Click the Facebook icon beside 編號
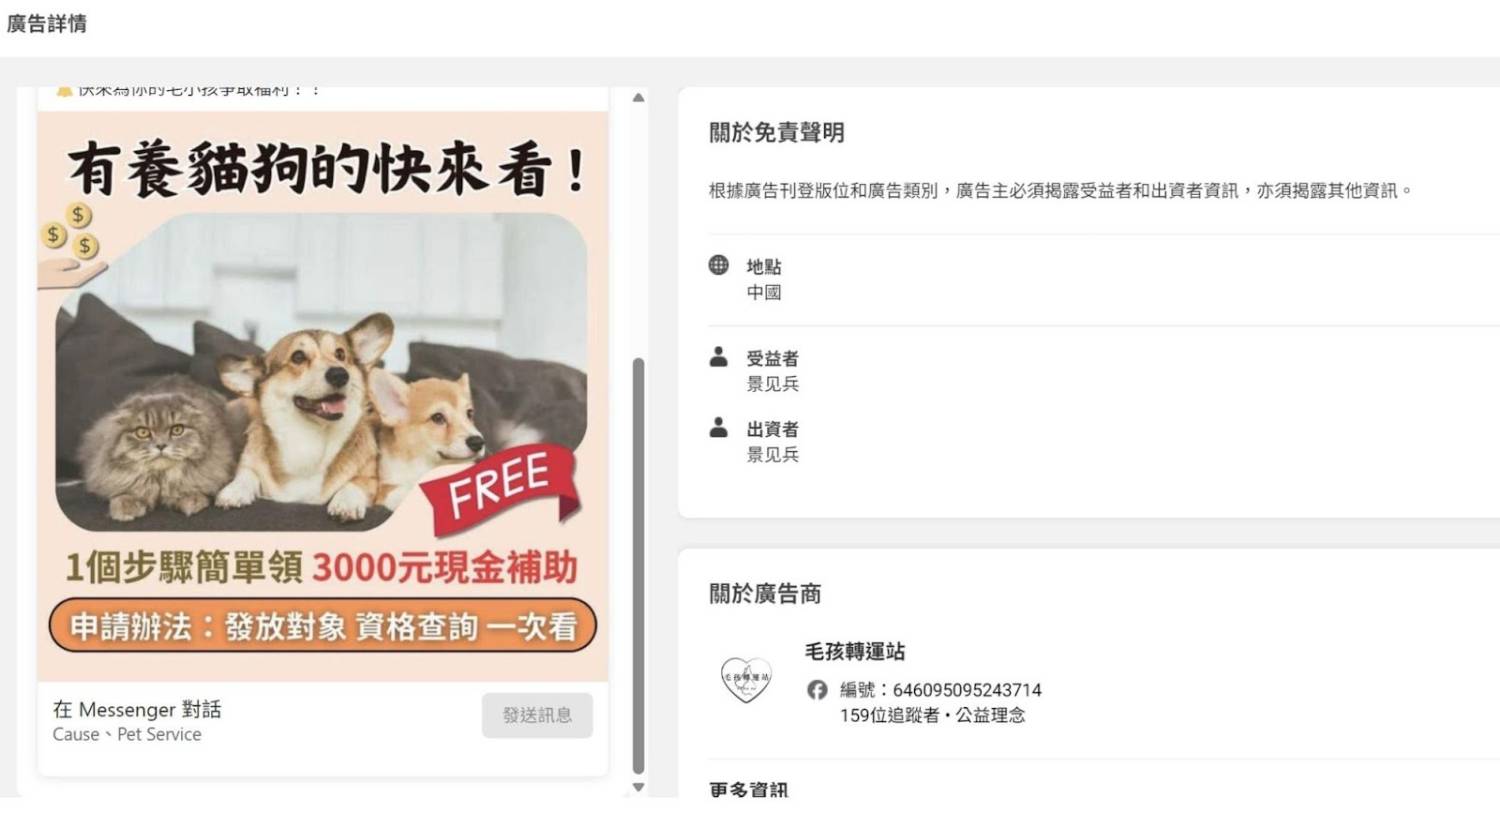The height and width of the screenshot is (827, 1500). point(817,690)
